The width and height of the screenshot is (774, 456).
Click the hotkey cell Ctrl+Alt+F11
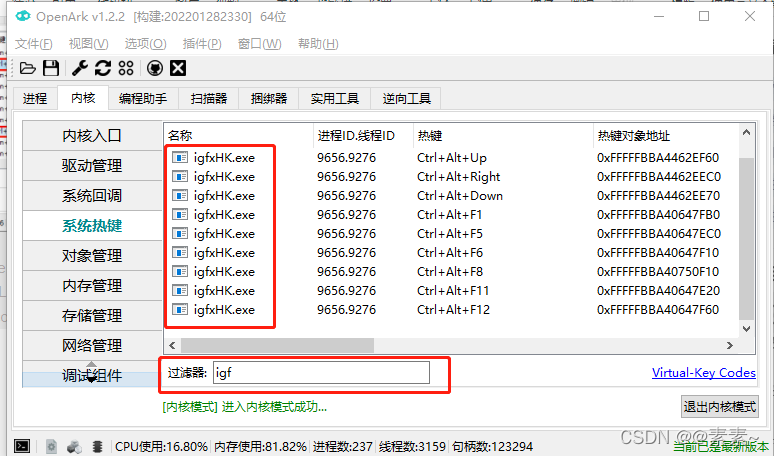pos(453,290)
